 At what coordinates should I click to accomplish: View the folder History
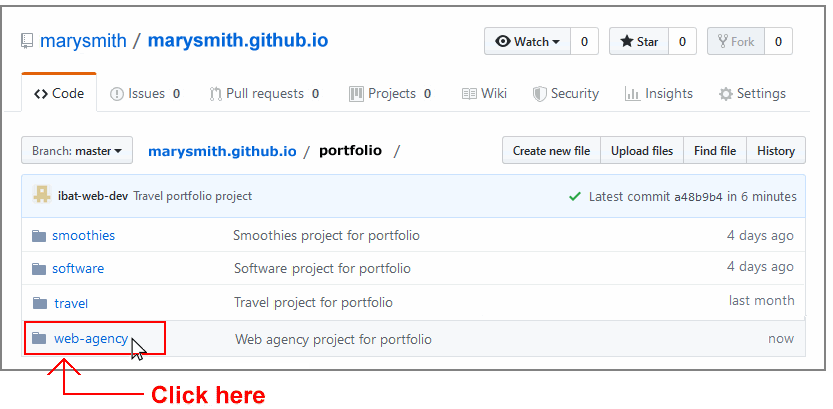pos(776,151)
